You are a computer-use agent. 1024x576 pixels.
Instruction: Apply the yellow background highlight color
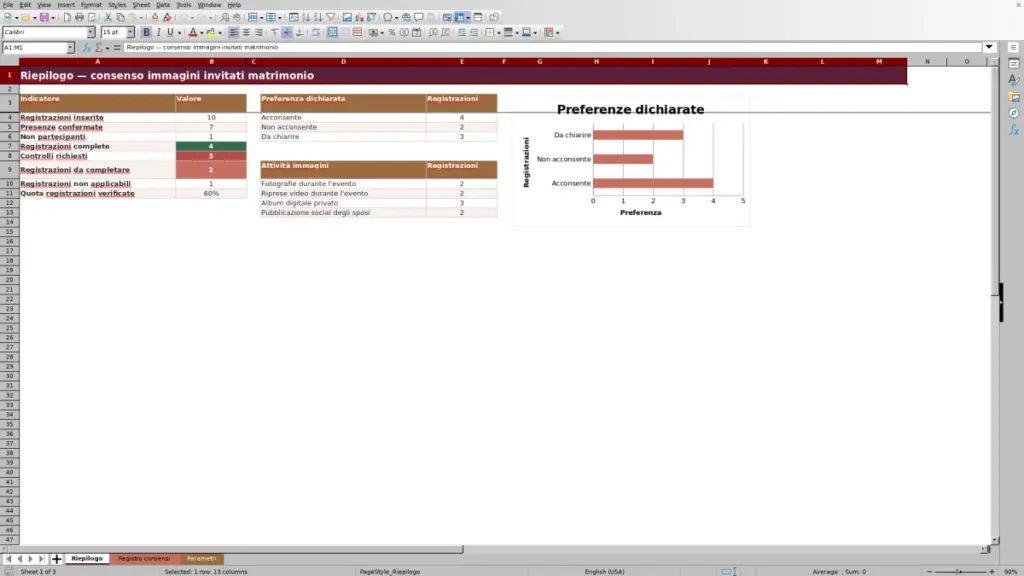[x=210, y=33]
